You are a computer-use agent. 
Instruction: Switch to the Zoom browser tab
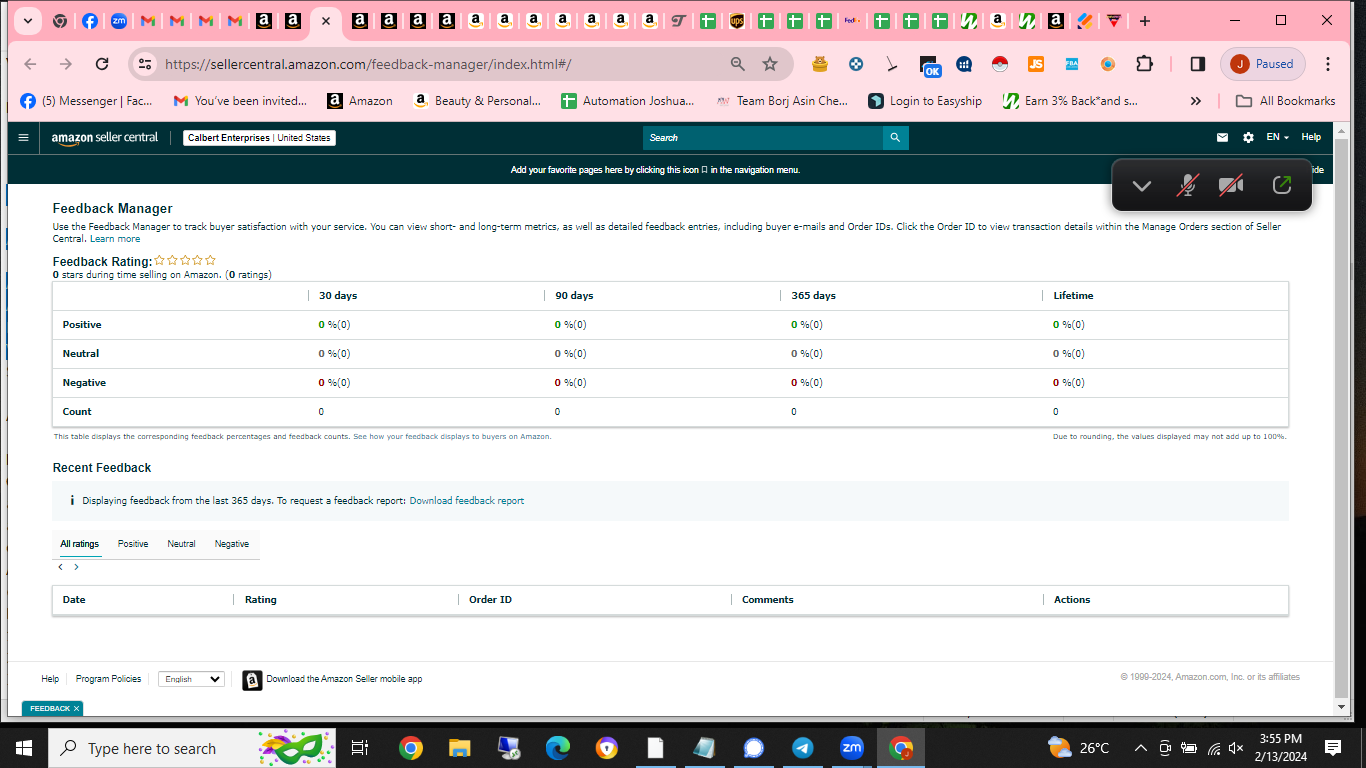click(119, 21)
